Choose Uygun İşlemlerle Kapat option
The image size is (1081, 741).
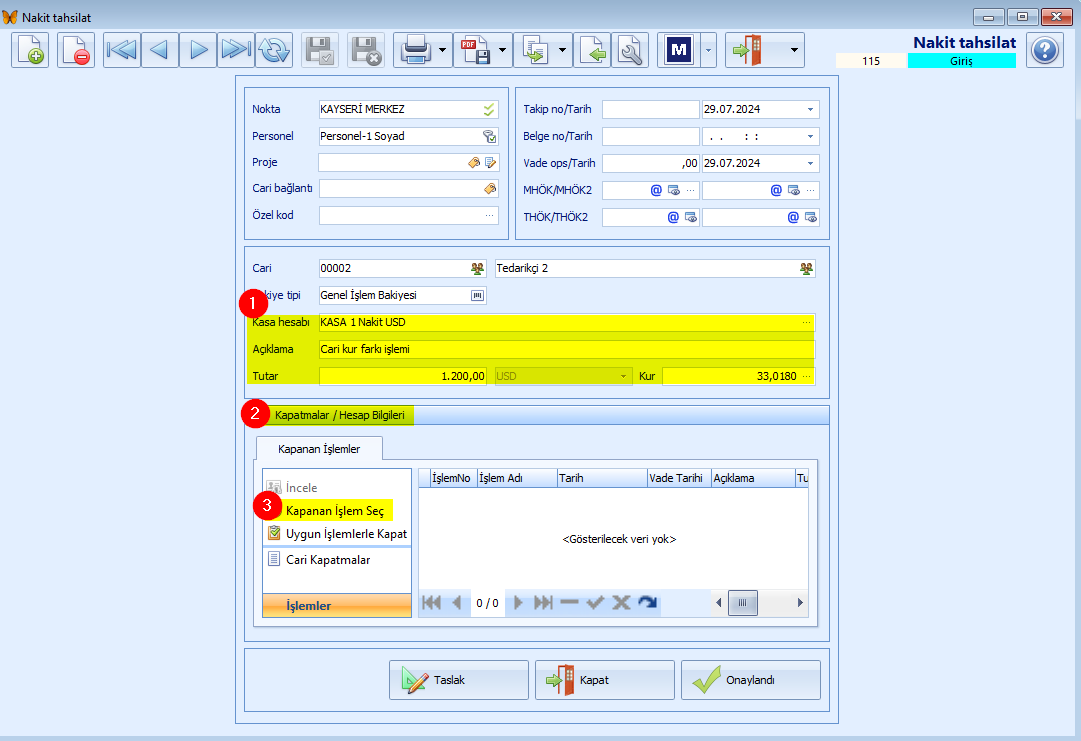[x=338, y=534]
